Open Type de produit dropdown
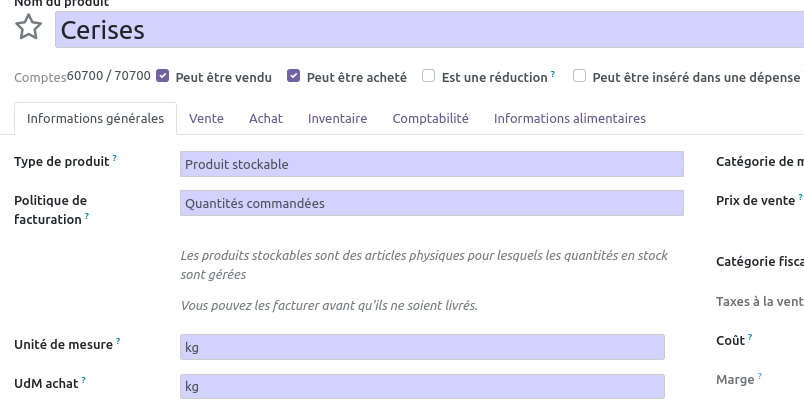This screenshot has width=804, height=400. (432, 164)
